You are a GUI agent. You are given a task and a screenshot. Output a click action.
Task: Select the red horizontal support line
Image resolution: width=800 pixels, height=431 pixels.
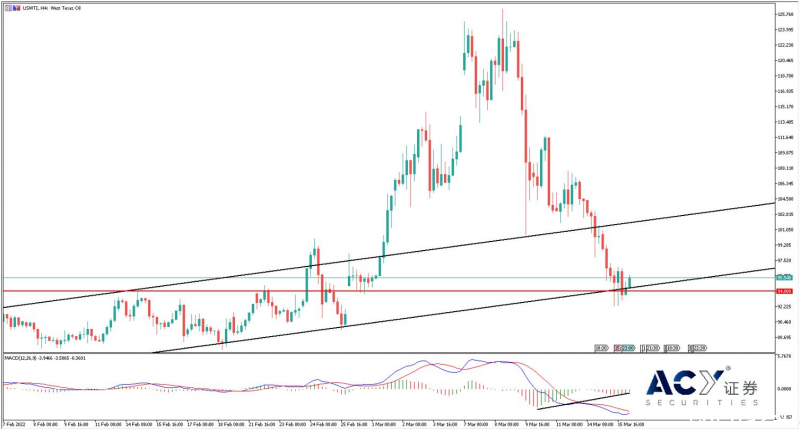[388, 291]
